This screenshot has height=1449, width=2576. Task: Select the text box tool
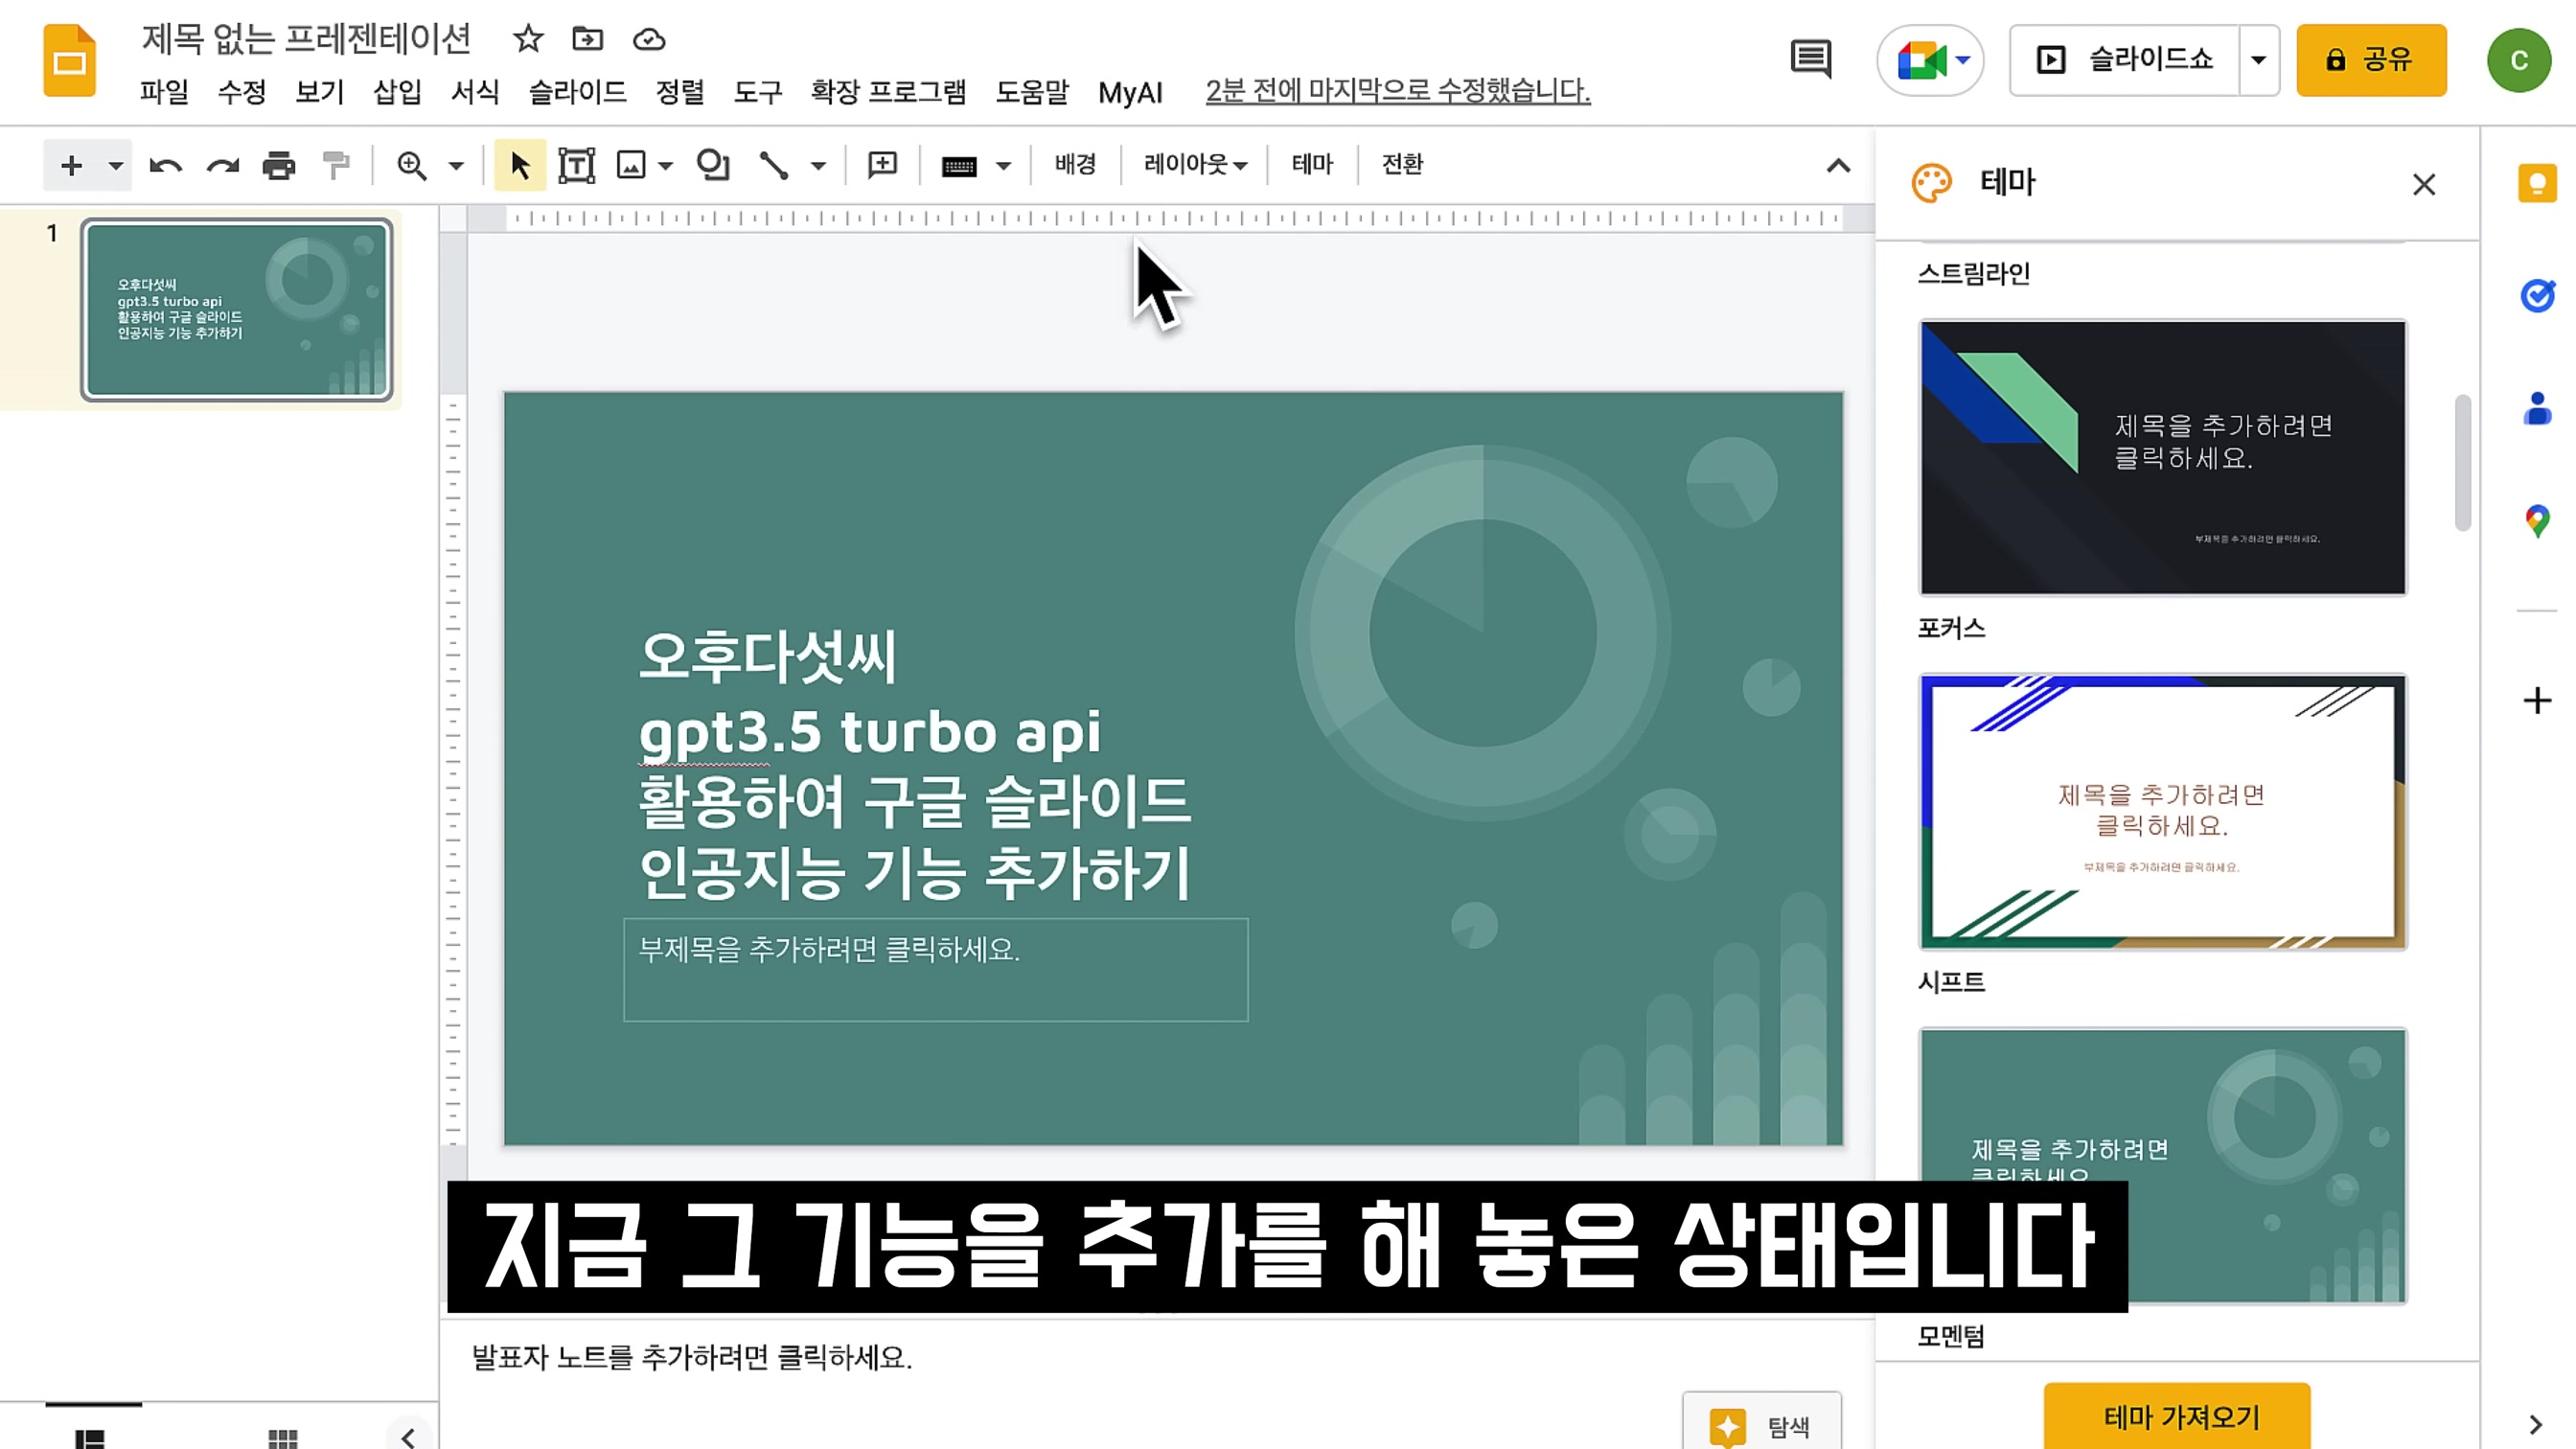(576, 165)
